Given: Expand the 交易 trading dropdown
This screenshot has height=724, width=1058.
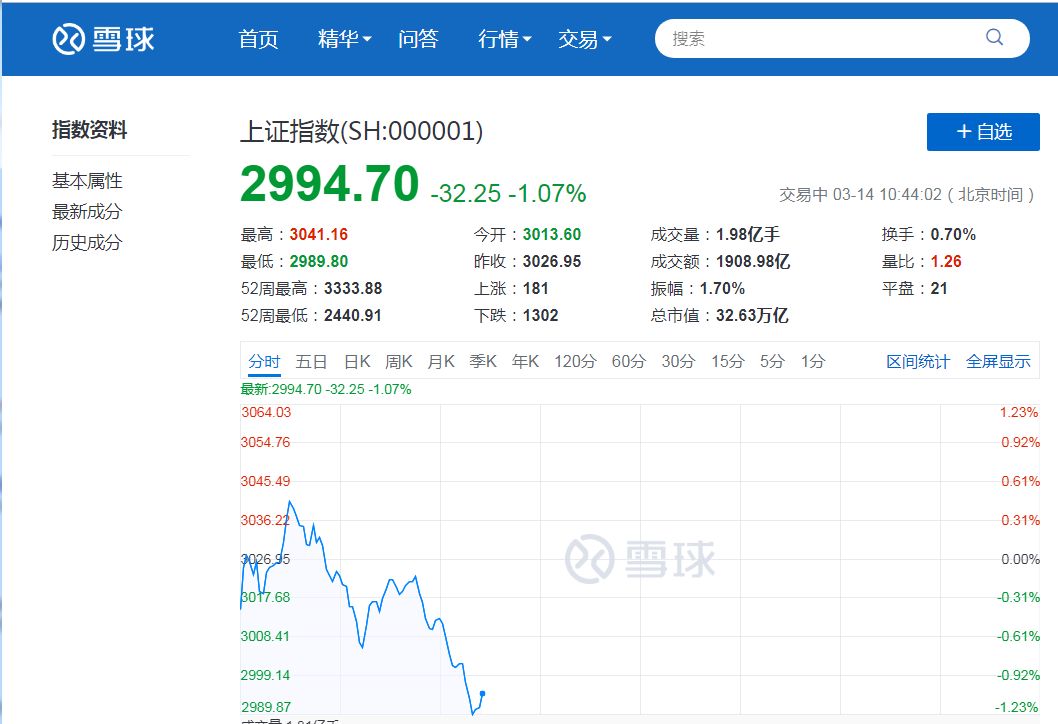Looking at the screenshot, I should click(x=585, y=39).
